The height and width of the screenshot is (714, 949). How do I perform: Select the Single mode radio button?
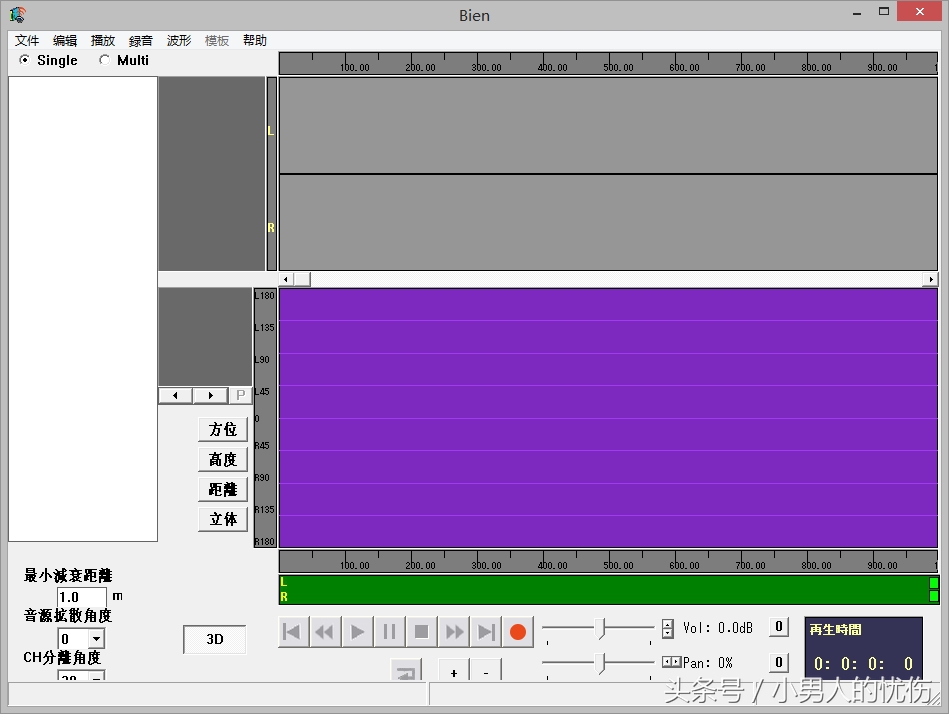tap(25, 60)
